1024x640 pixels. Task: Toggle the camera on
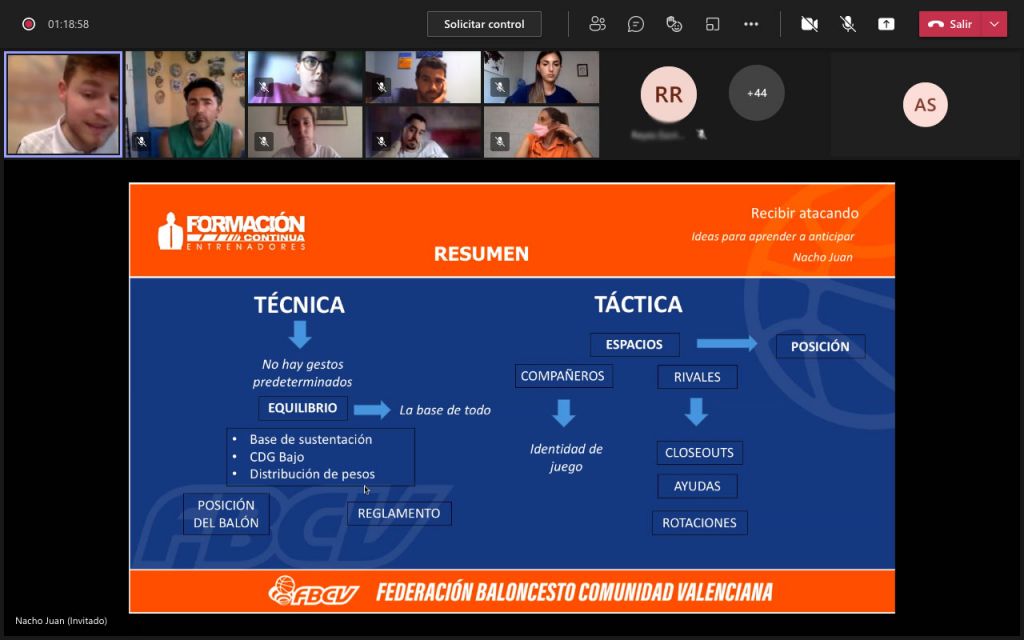(x=809, y=24)
